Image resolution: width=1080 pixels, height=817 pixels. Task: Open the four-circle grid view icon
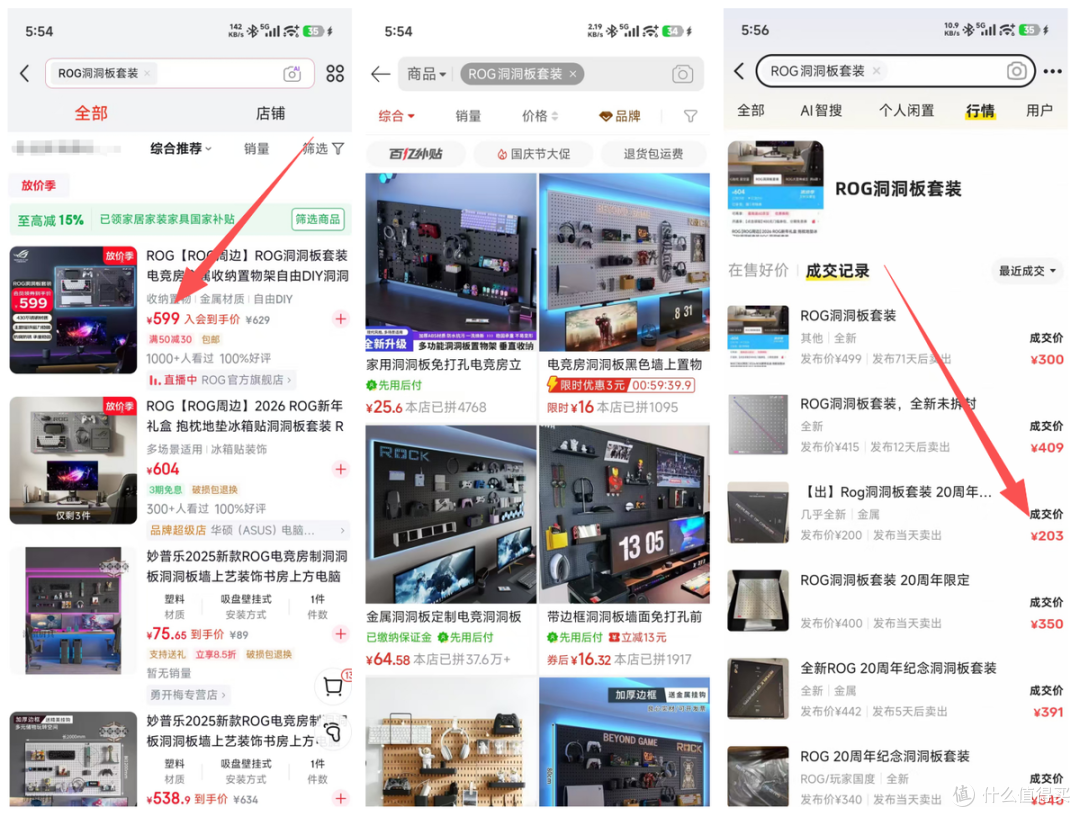point(335,74)
